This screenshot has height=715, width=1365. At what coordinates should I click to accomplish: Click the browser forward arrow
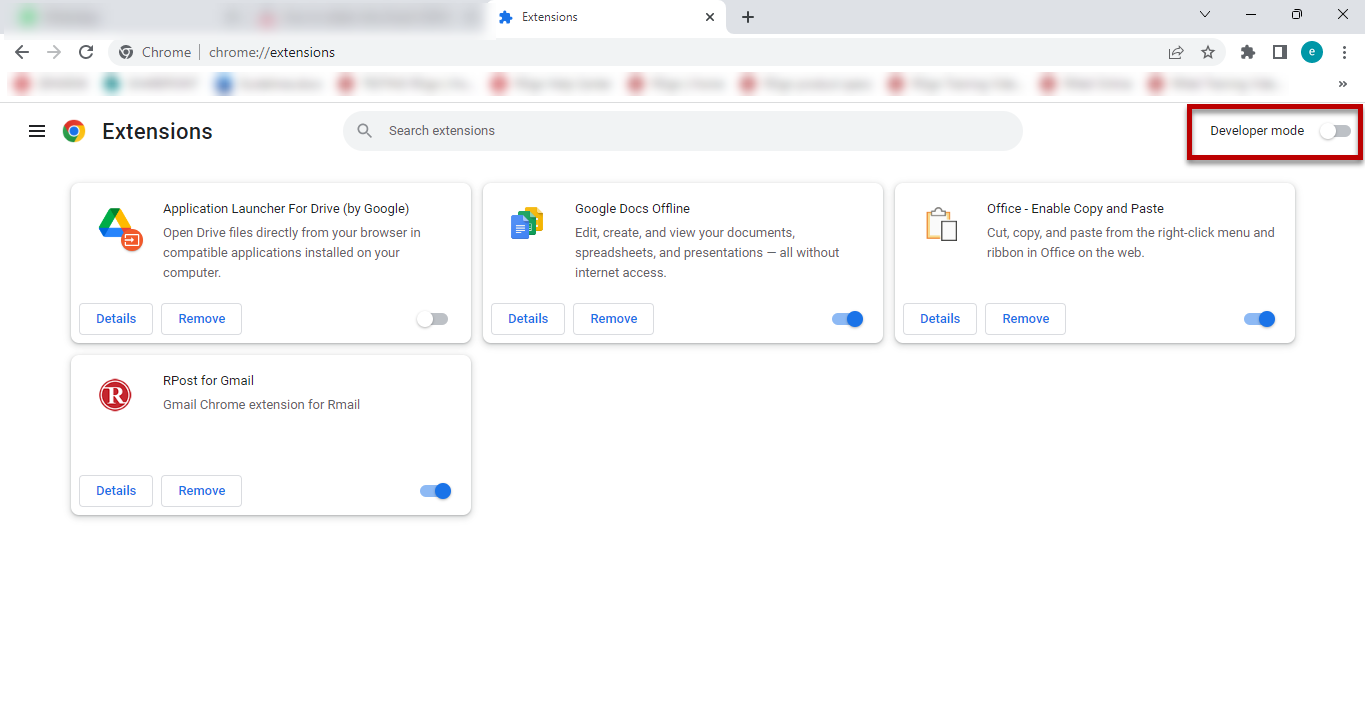(x=54, y=52)
